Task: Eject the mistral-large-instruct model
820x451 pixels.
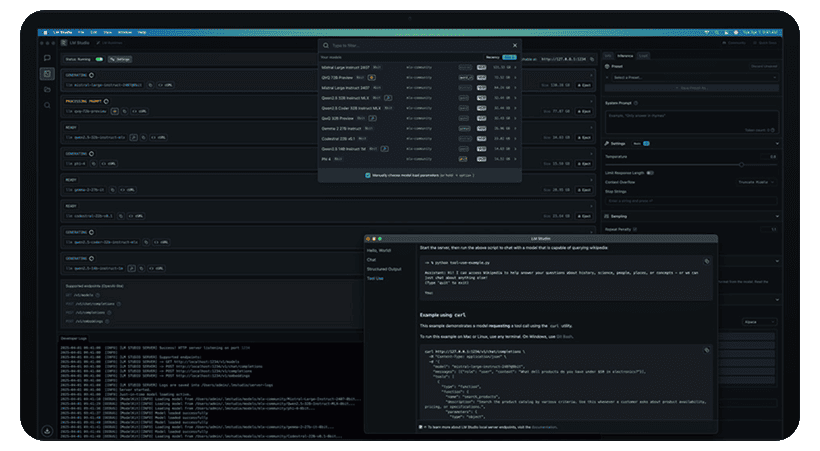Action: [585, 85]
